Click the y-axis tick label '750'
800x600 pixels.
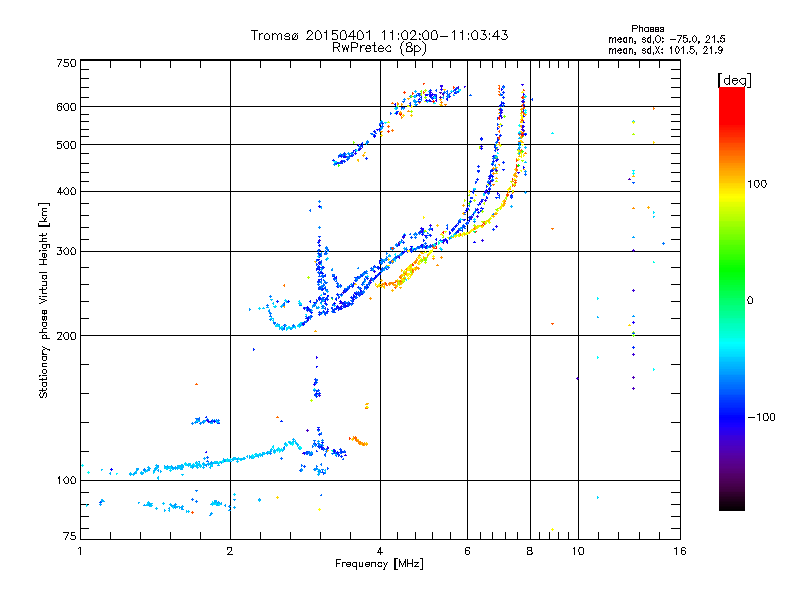(66, 63)
